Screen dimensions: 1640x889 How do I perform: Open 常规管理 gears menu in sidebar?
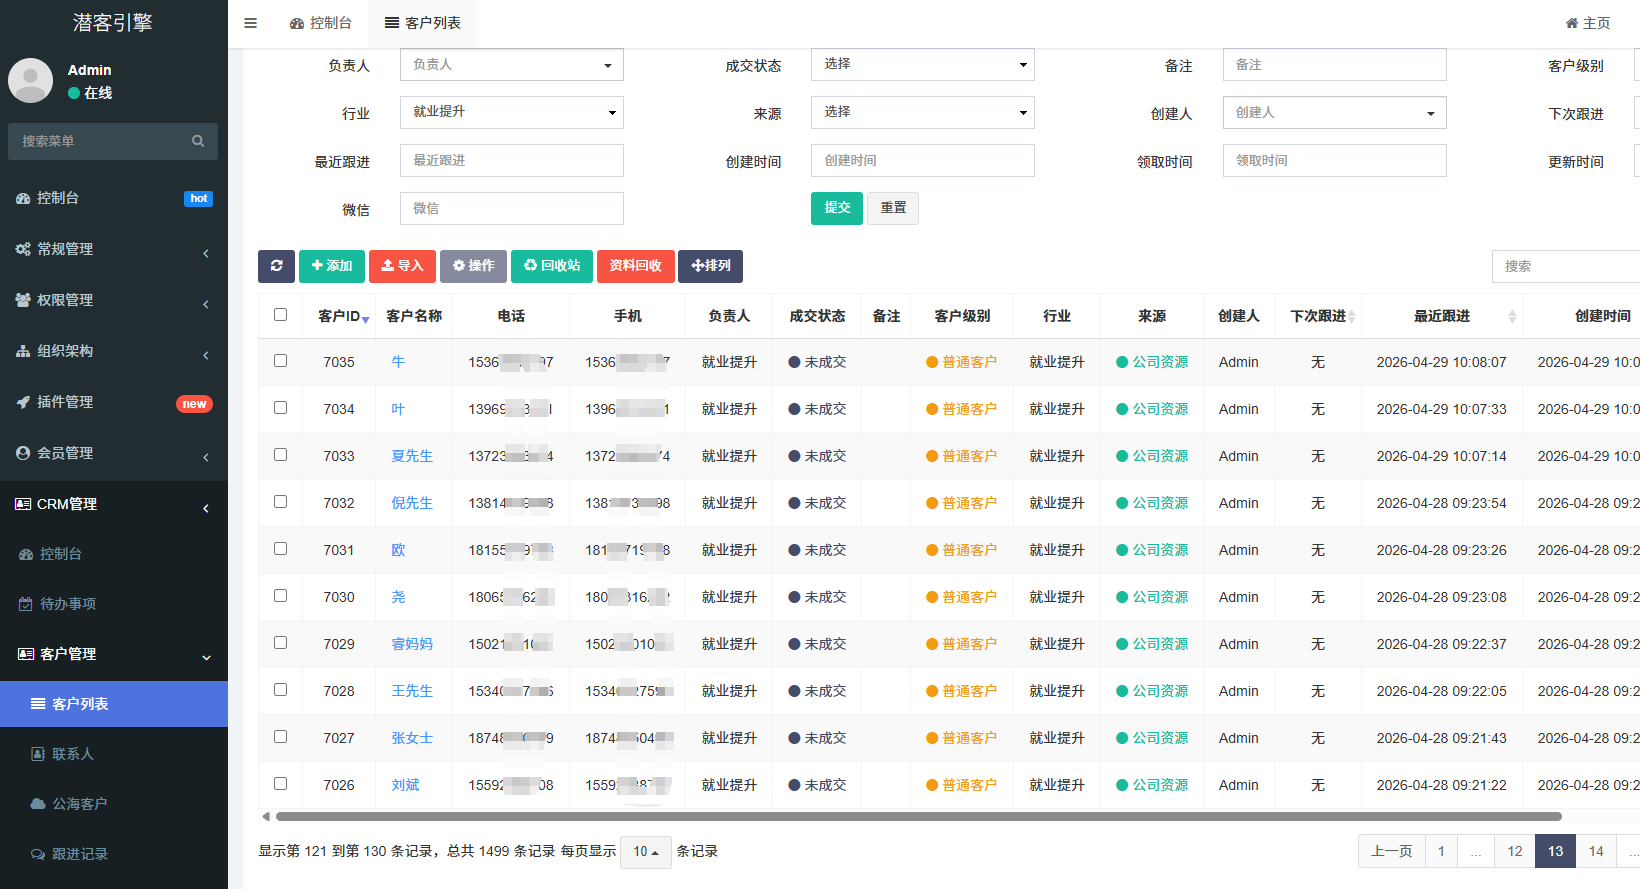[114, 249]
